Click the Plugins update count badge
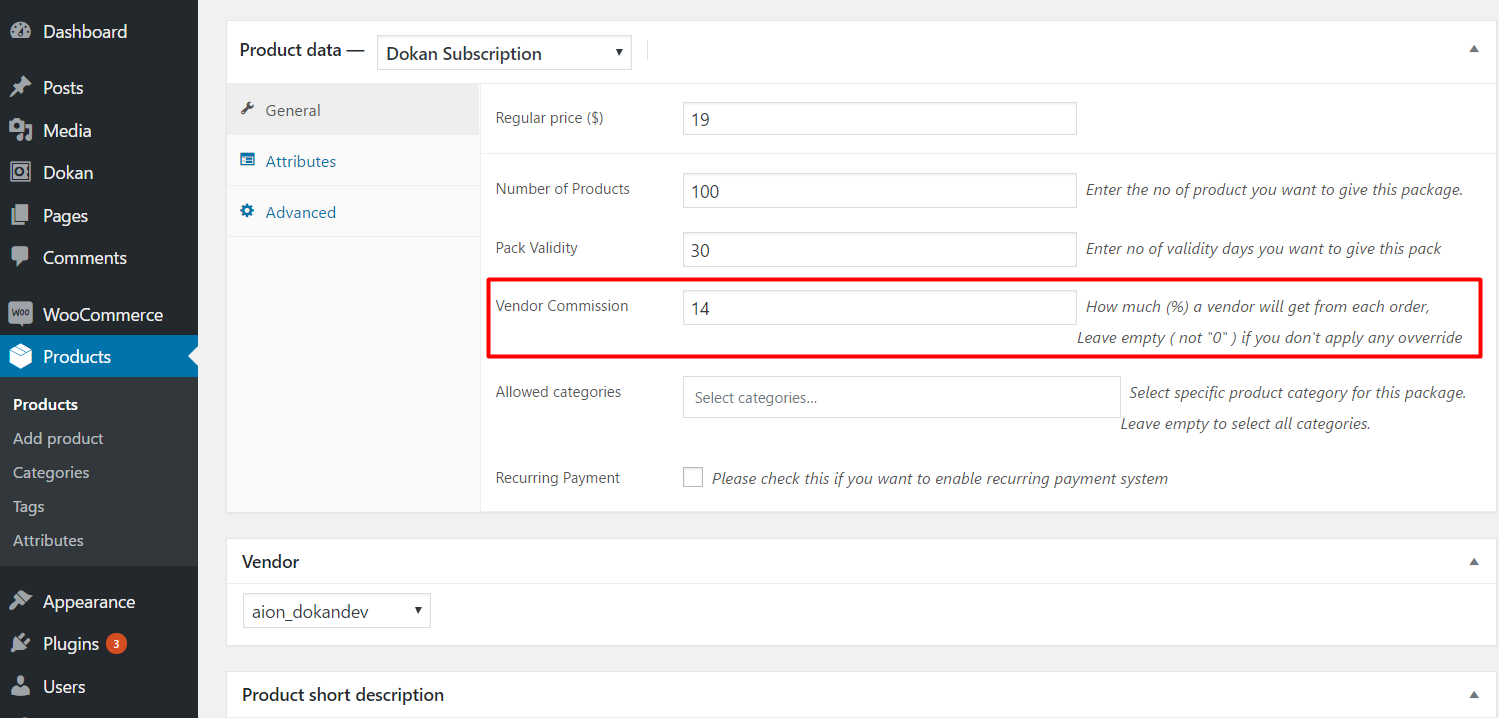The image size is (1499, 718). click(116, 644)
